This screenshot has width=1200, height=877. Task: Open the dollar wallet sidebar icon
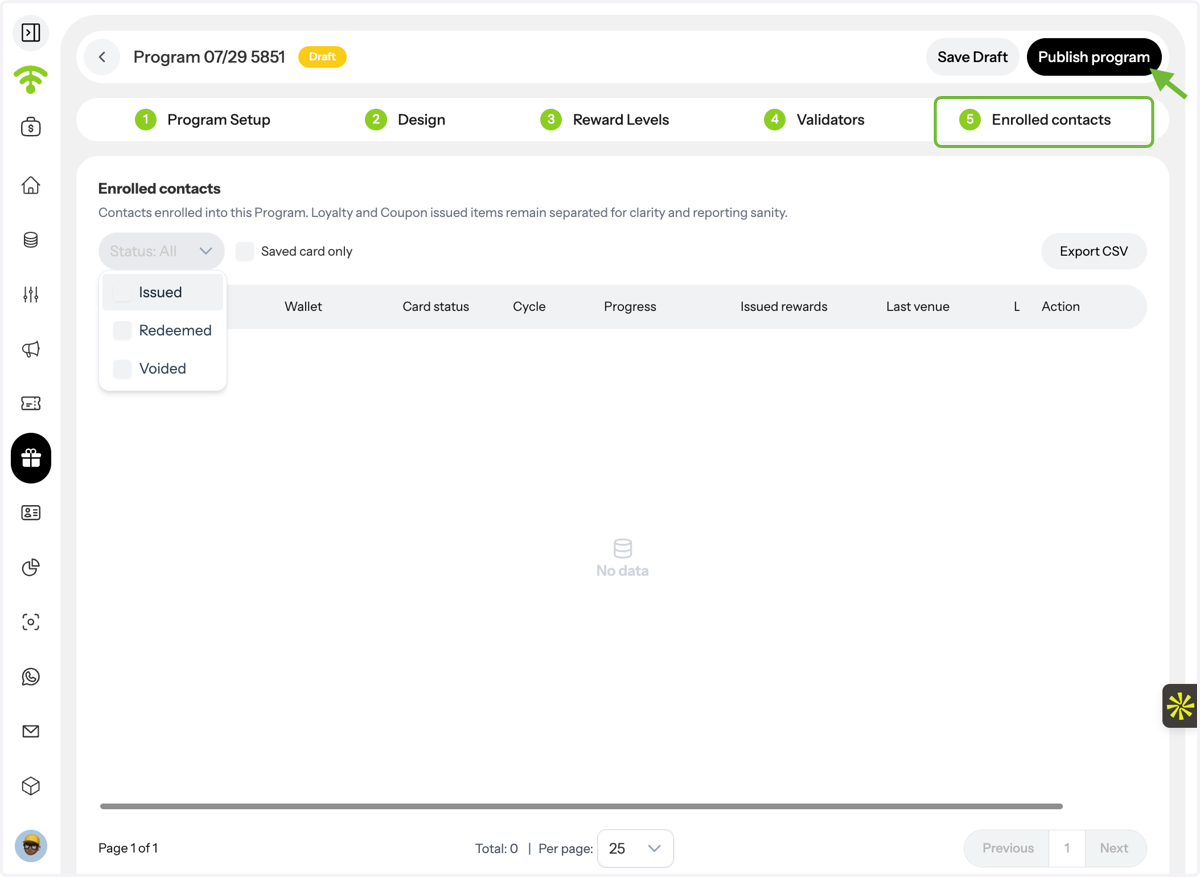31,127
